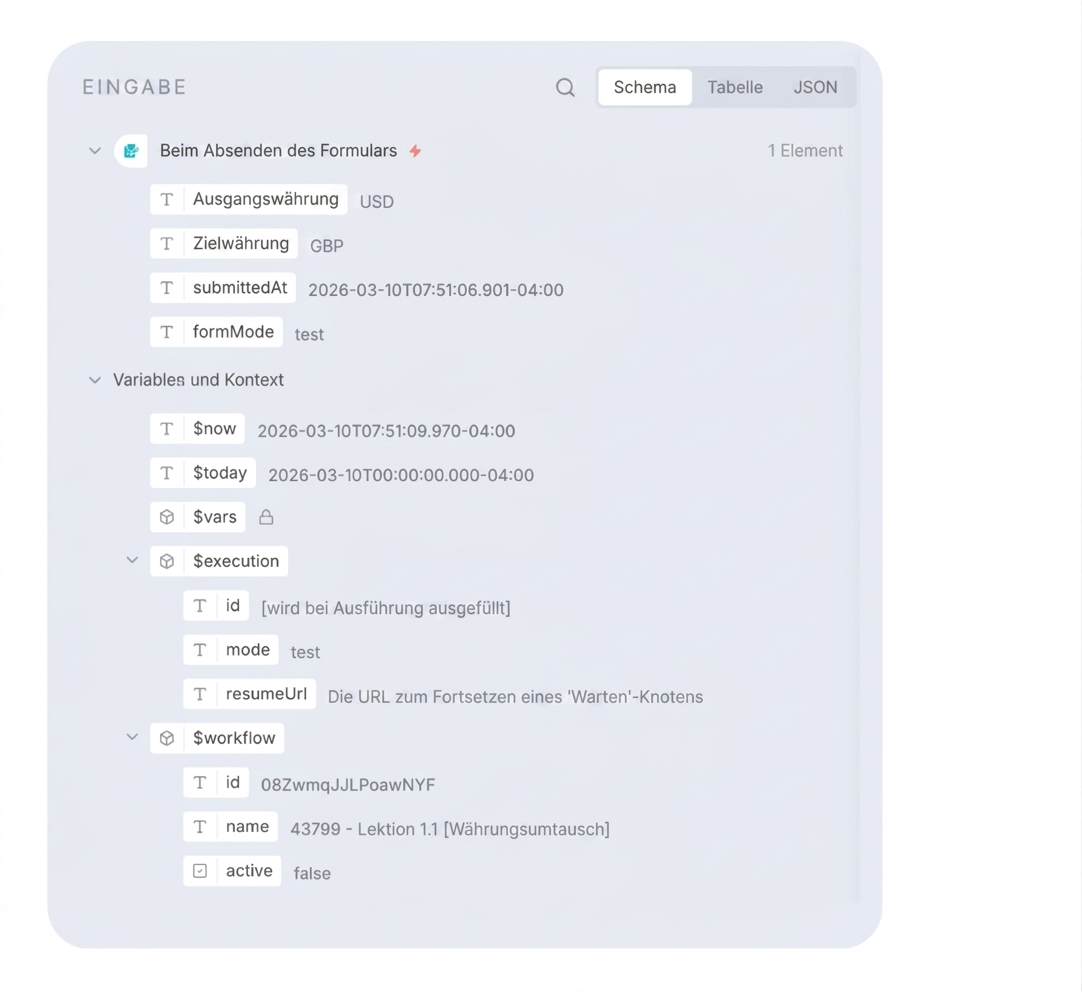Select the resumeUrl field under $execution
This screenshot has height=992, width=1082.
[x=249, y=694]
